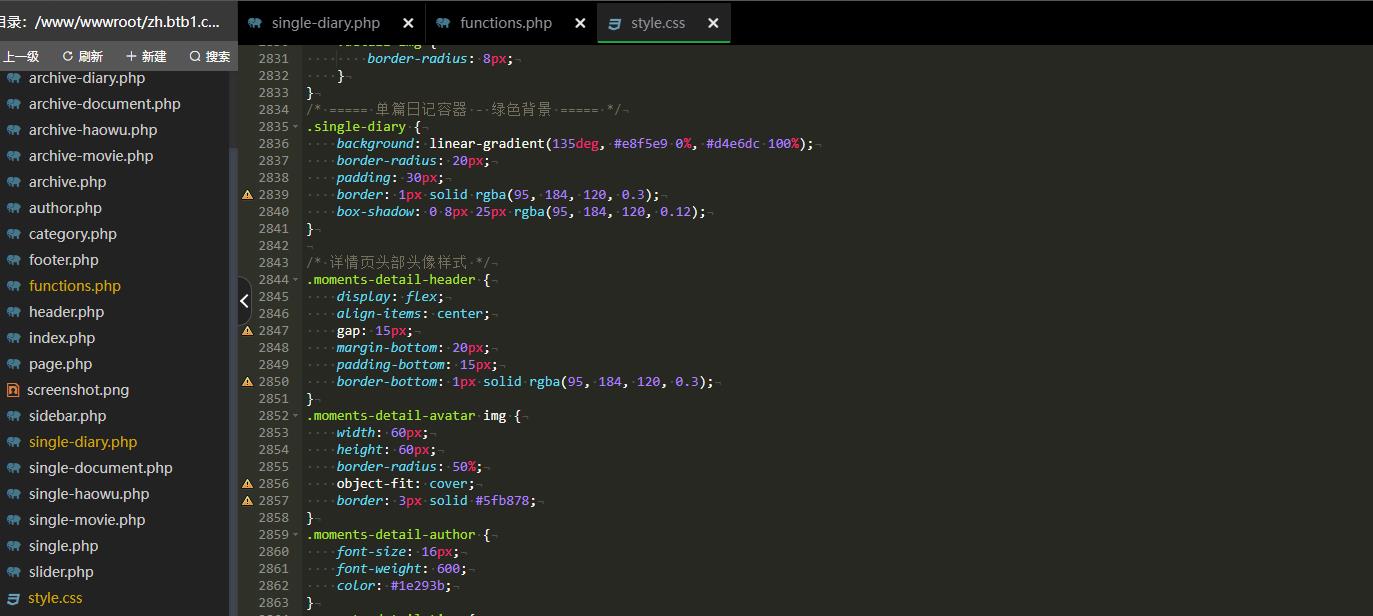
Task: Select style.css in file tree
Action: click(x=55, y=598)
